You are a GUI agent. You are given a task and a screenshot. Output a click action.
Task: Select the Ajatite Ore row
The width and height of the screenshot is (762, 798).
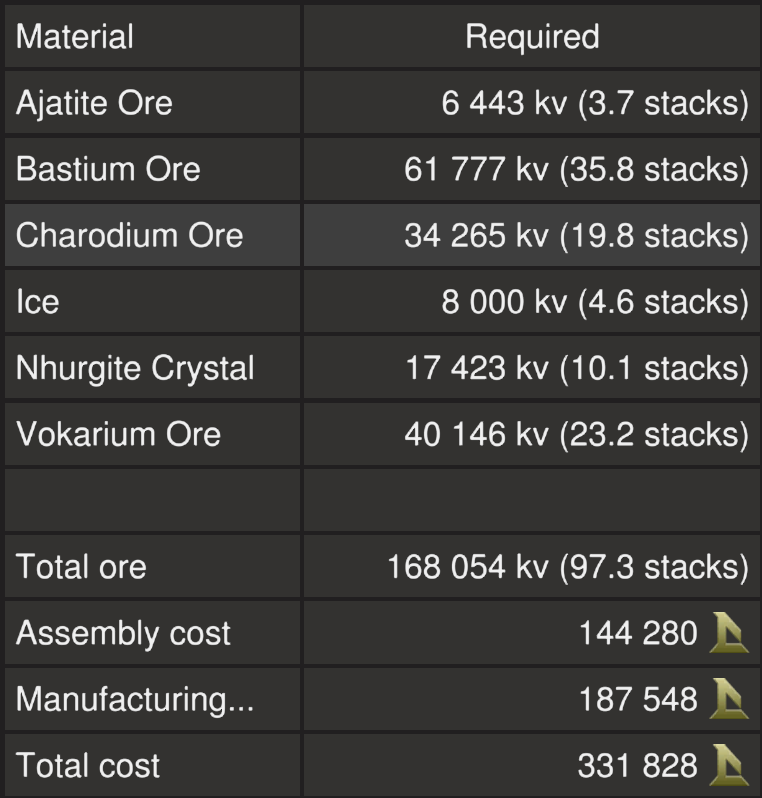tap(94, 103)
